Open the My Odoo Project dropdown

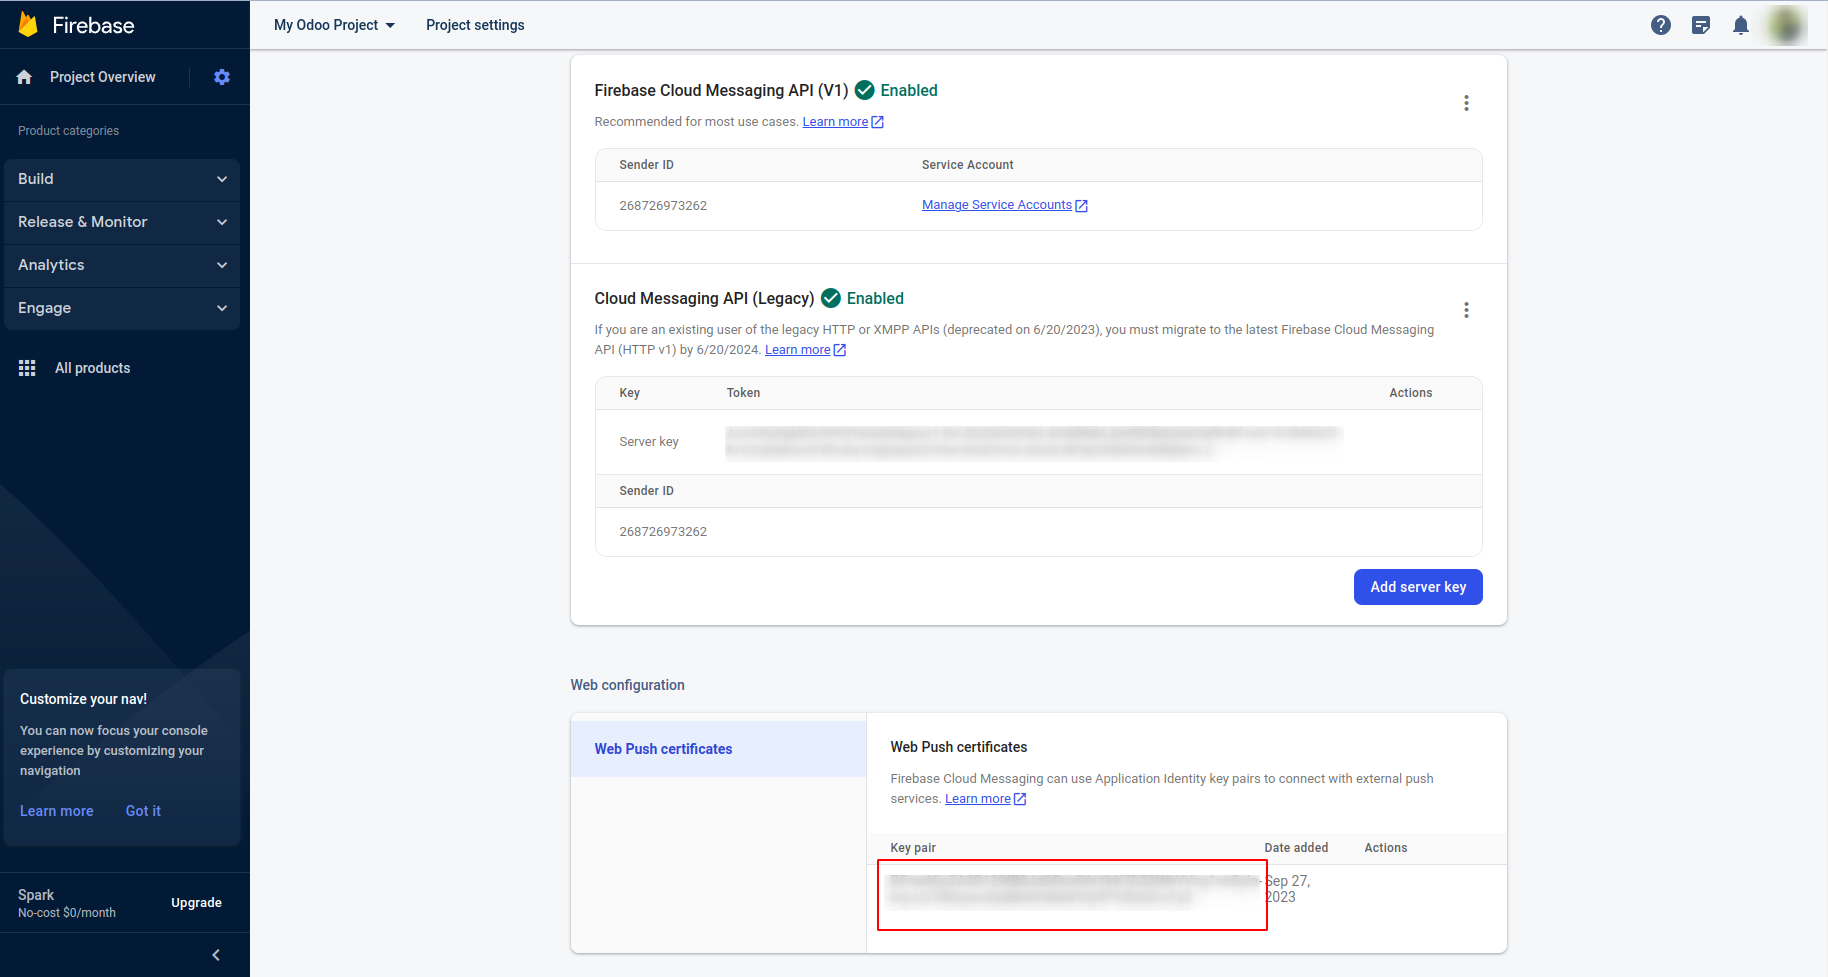coord(334,25)
